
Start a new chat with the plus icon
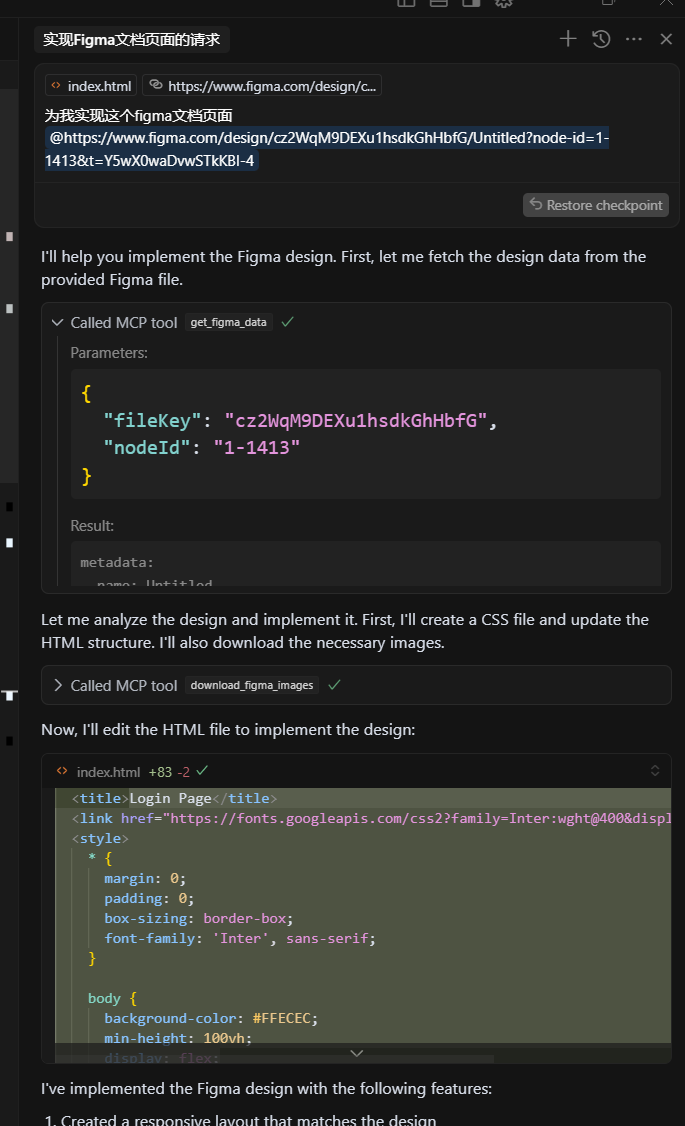(x=567, y=39)
